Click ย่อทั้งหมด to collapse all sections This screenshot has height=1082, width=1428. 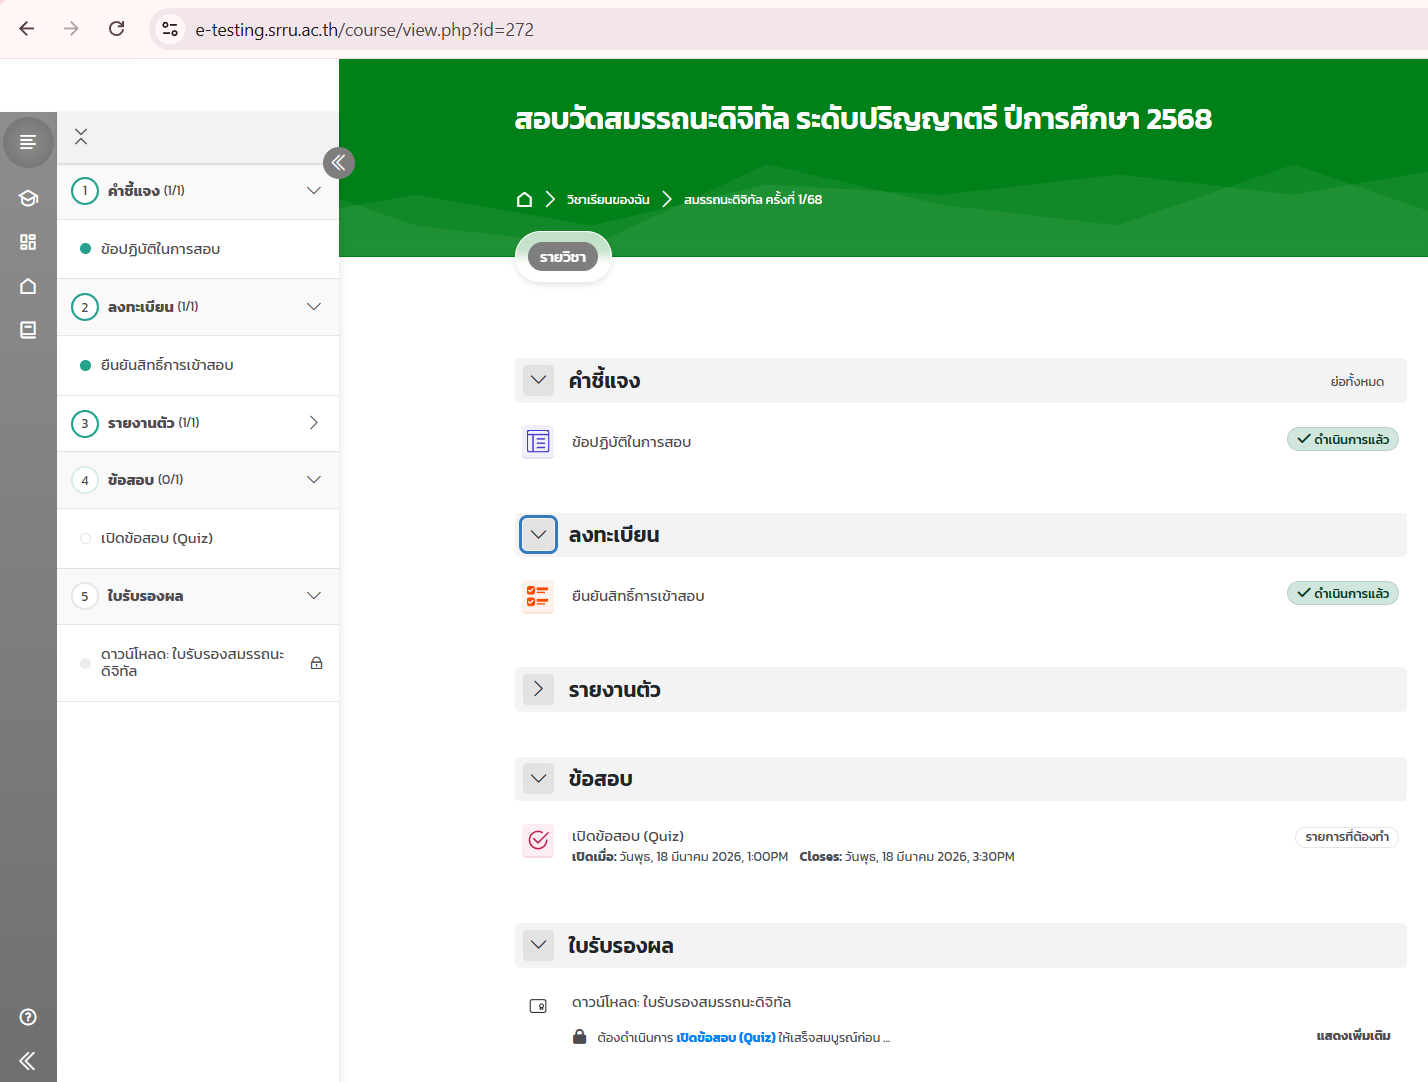pyautogui.click(x=1356, y=382)
